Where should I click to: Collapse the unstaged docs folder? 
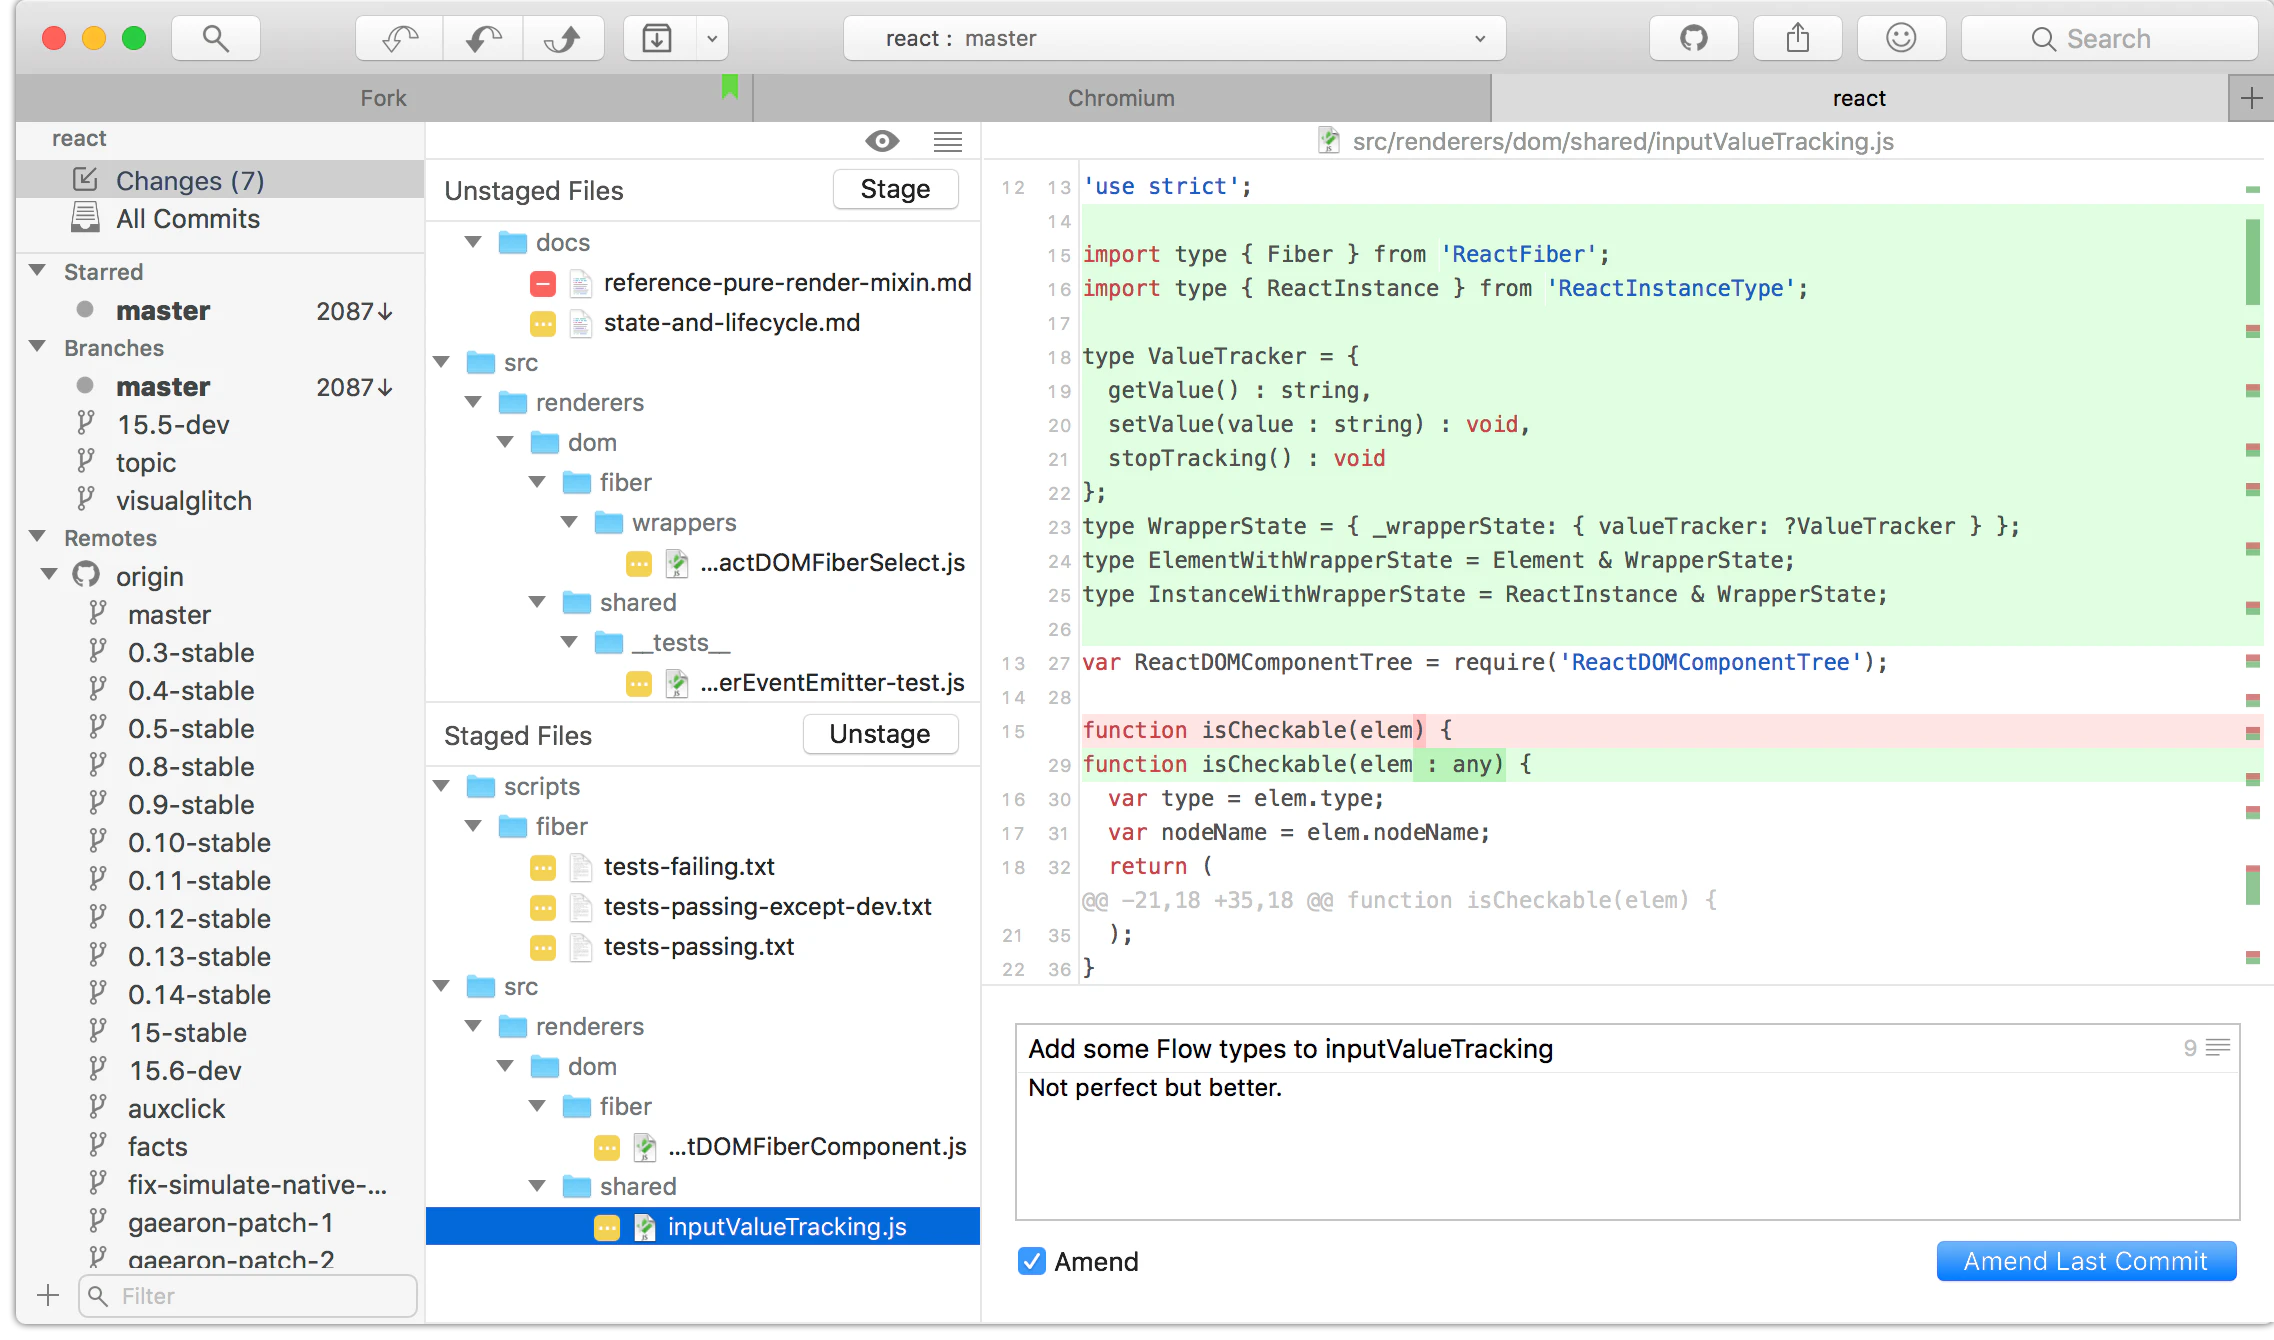pos(474,242)
